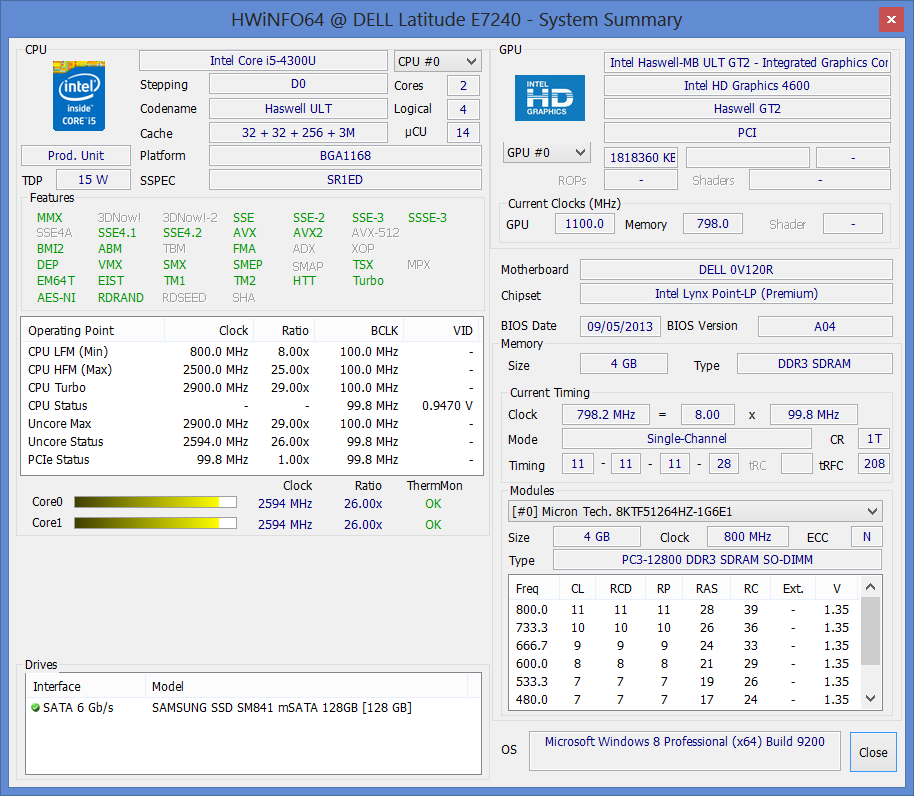Click the memory timings scrollbar up arrow
The height and width of the screenshot is (796, 914).
pyautogui.click(x=870, y=587)
